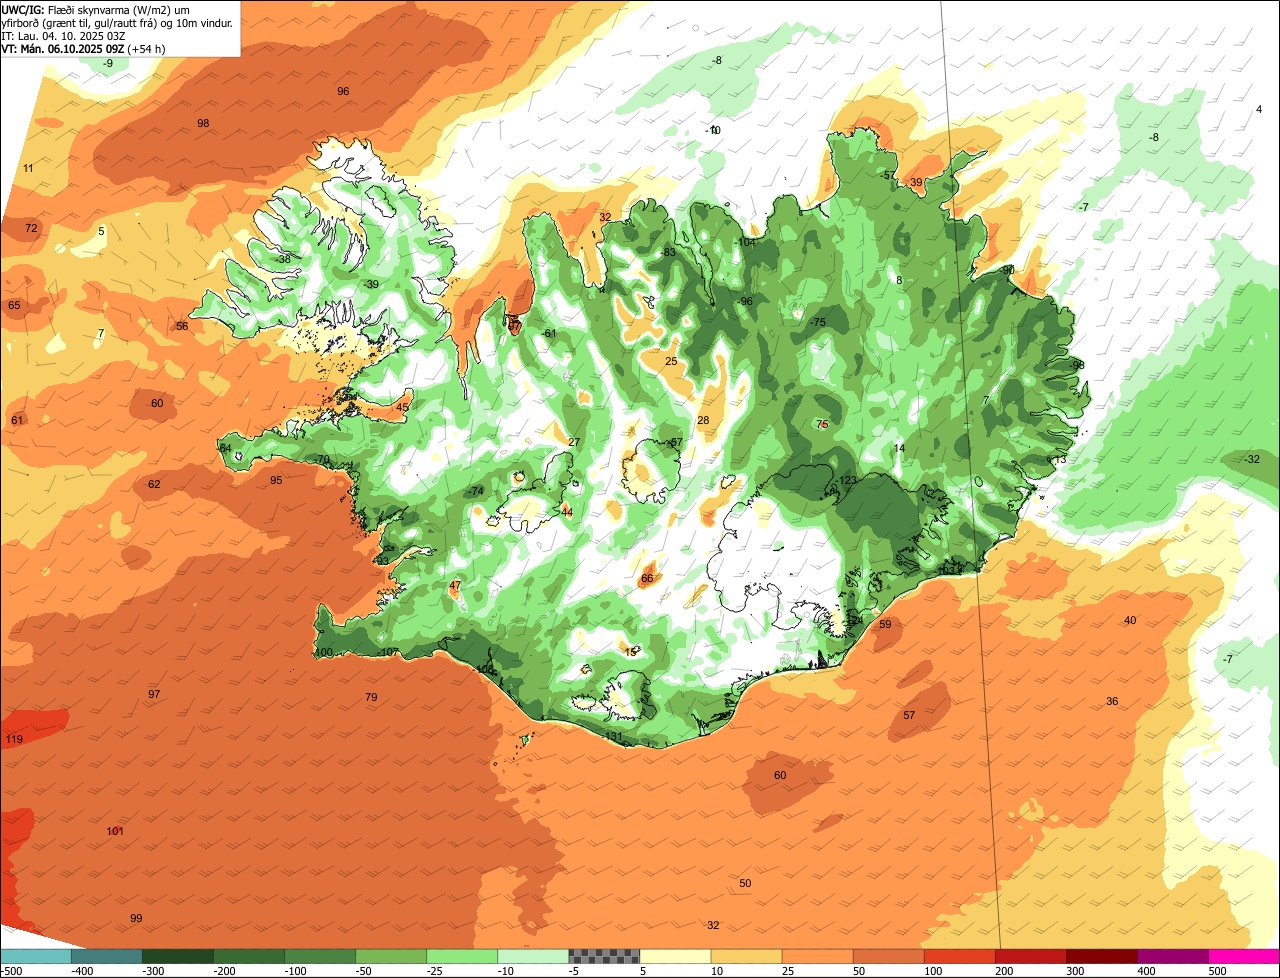Click the 66 value in central Iceland
Viewport: 1280px width, 978px height.
click(x=647, y=578)
